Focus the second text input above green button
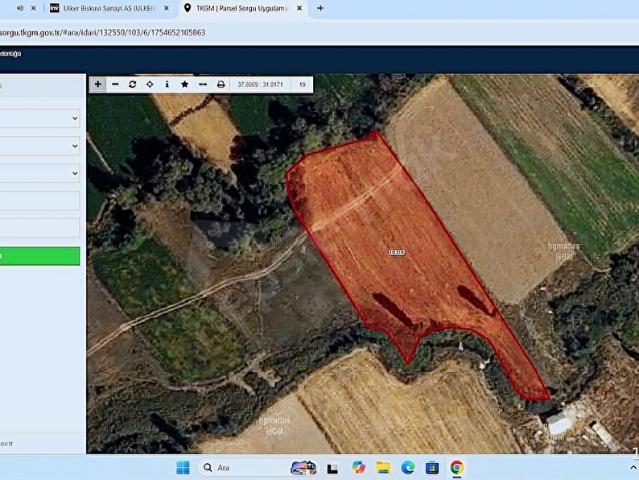The image size is (639, 480). [x=40, y=227]
